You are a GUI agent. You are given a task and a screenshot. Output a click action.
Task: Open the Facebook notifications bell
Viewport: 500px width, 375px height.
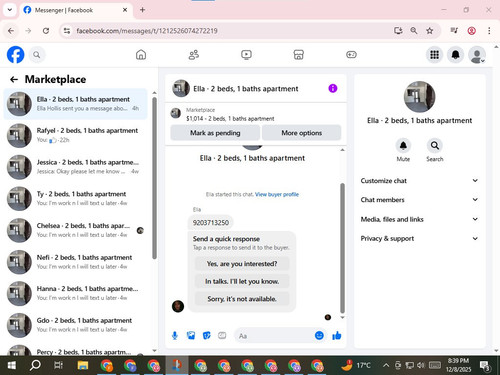coord(456,55)
